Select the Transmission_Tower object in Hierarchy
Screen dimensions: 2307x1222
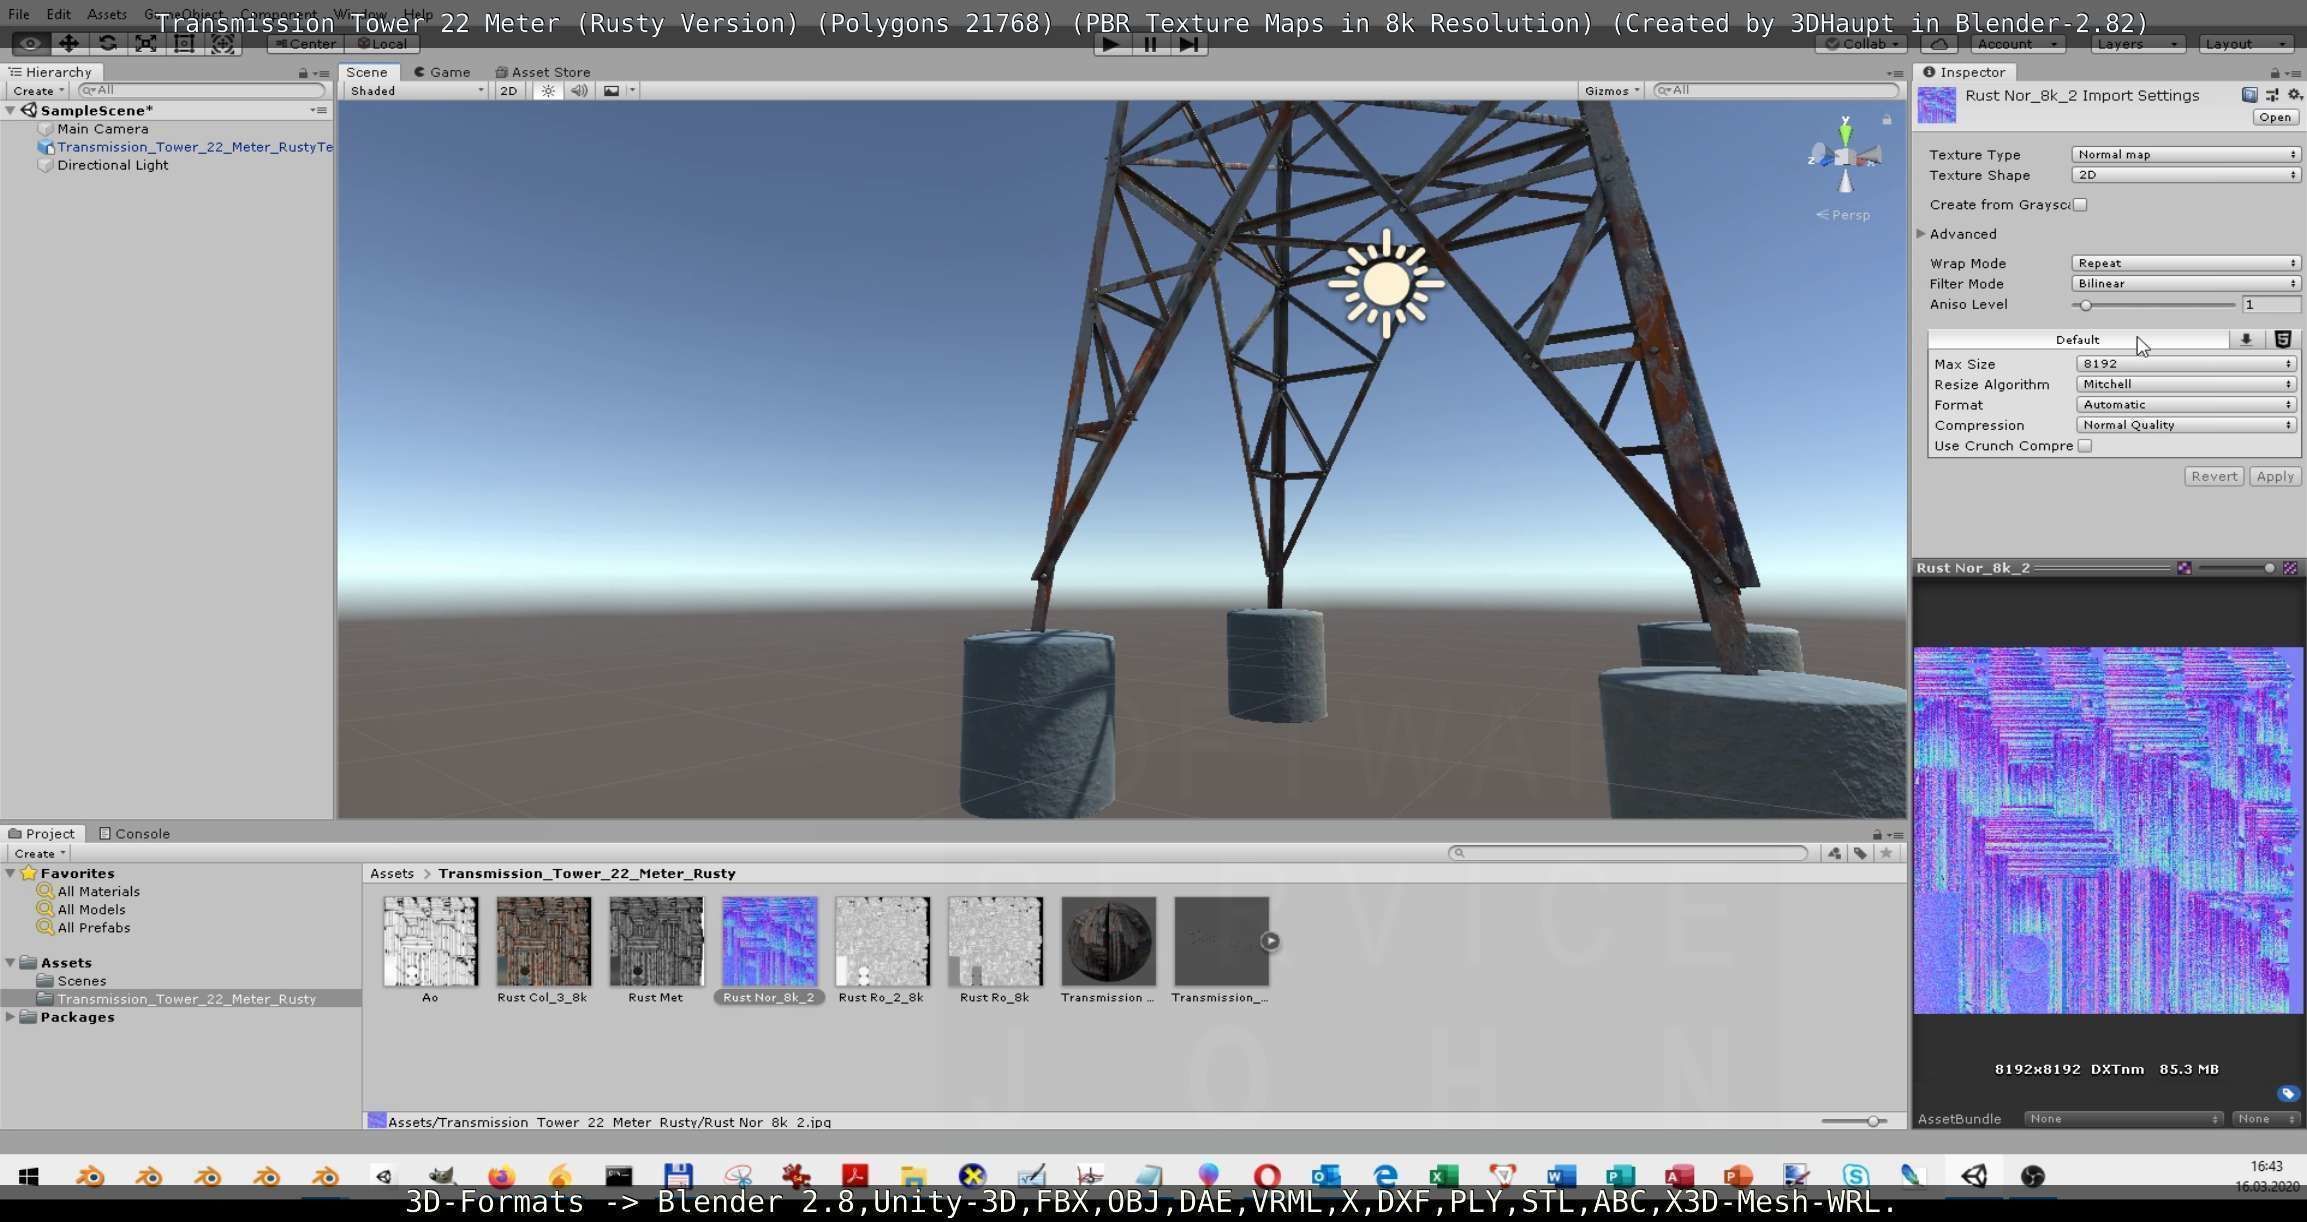194,147
